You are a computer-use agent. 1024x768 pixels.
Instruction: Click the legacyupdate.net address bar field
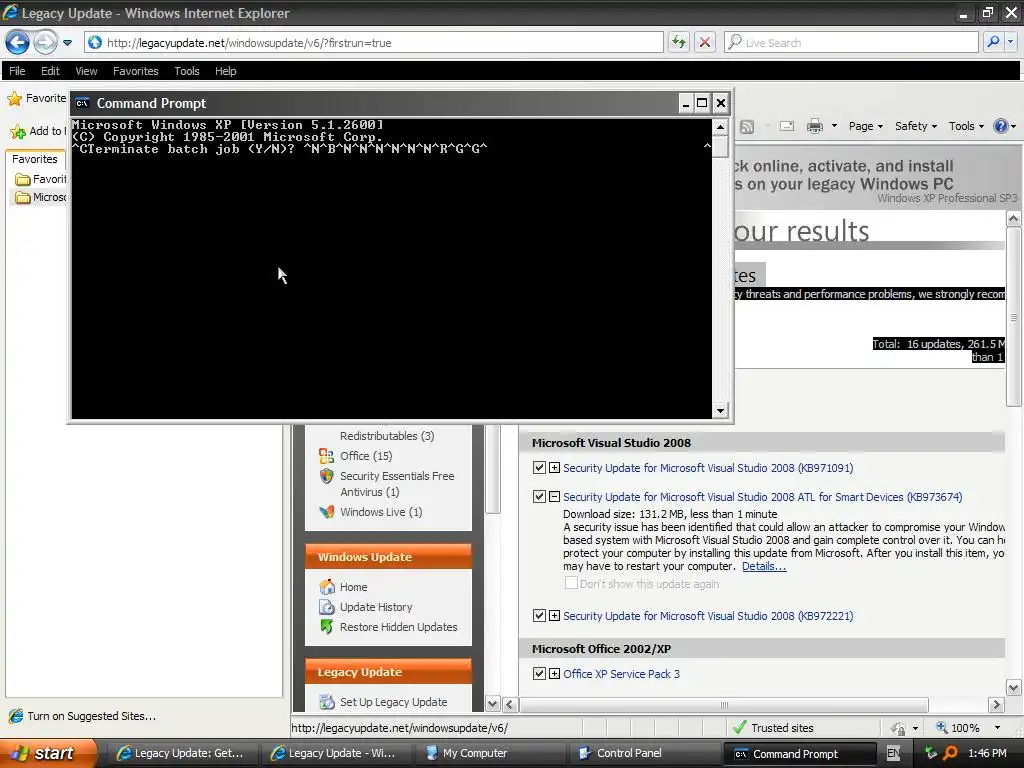point(374,42)
